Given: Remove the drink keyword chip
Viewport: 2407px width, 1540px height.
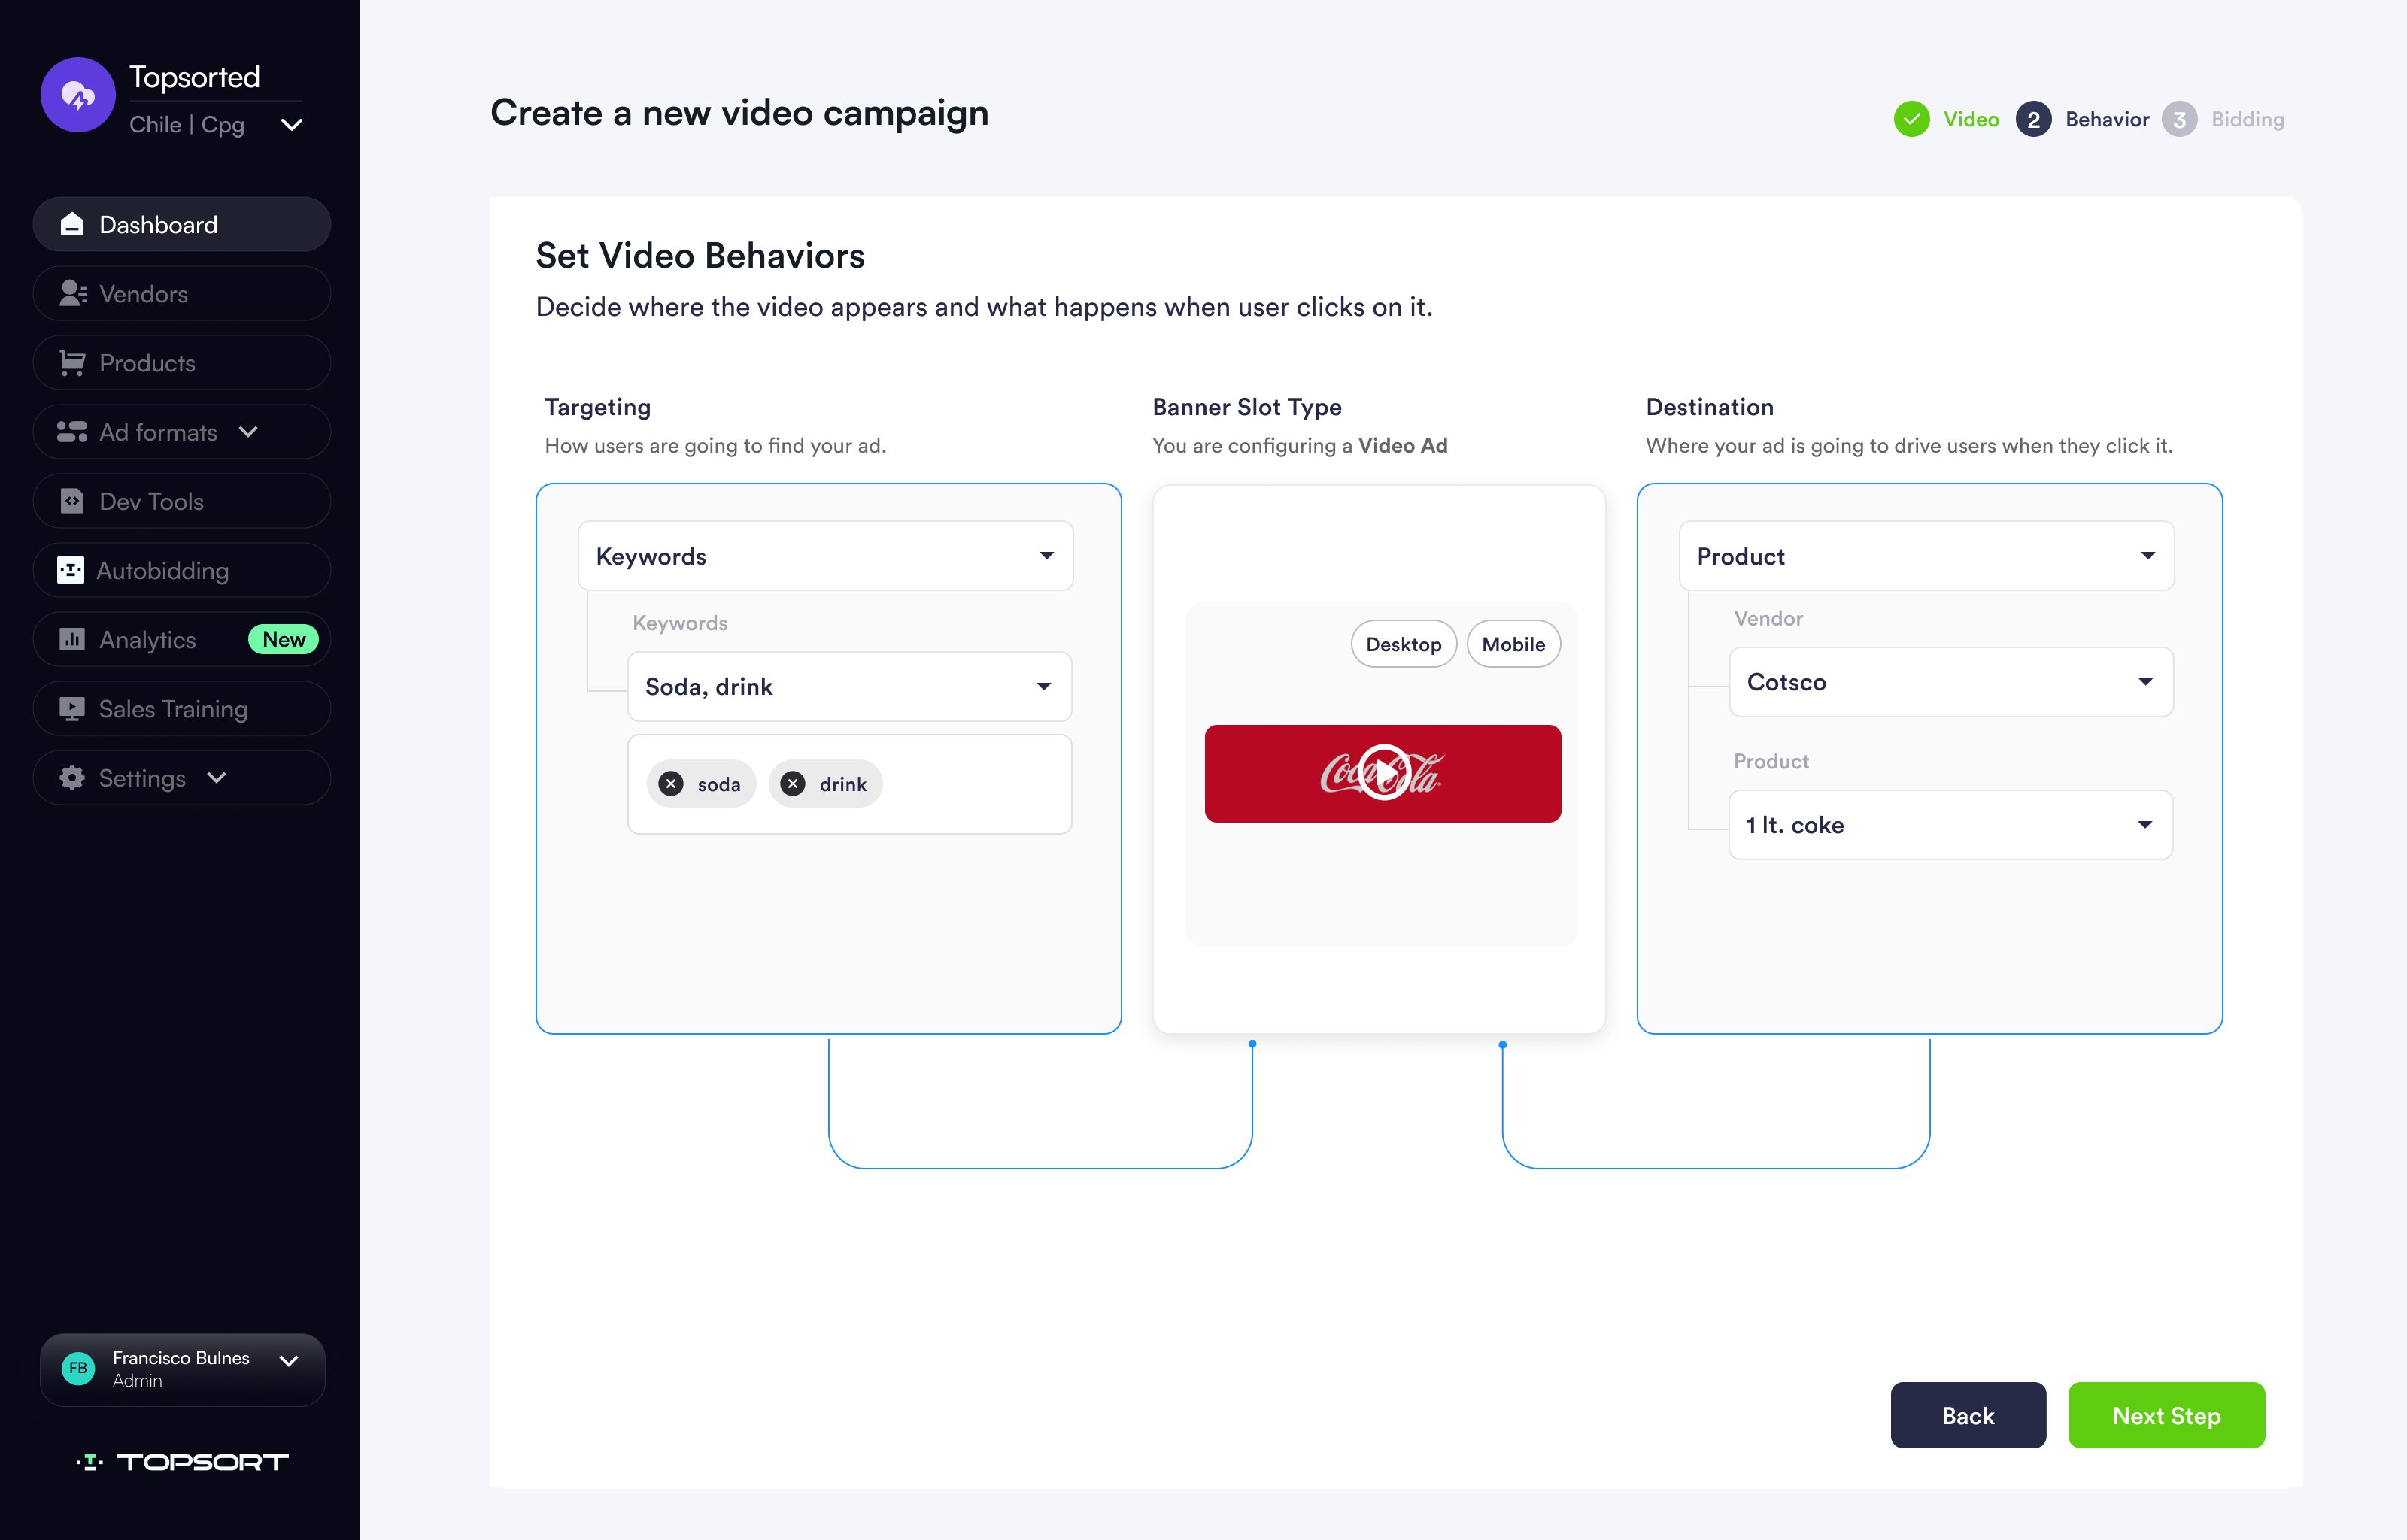Looking at the screenshot, I should pyautogui.click(x=793, y=784).
